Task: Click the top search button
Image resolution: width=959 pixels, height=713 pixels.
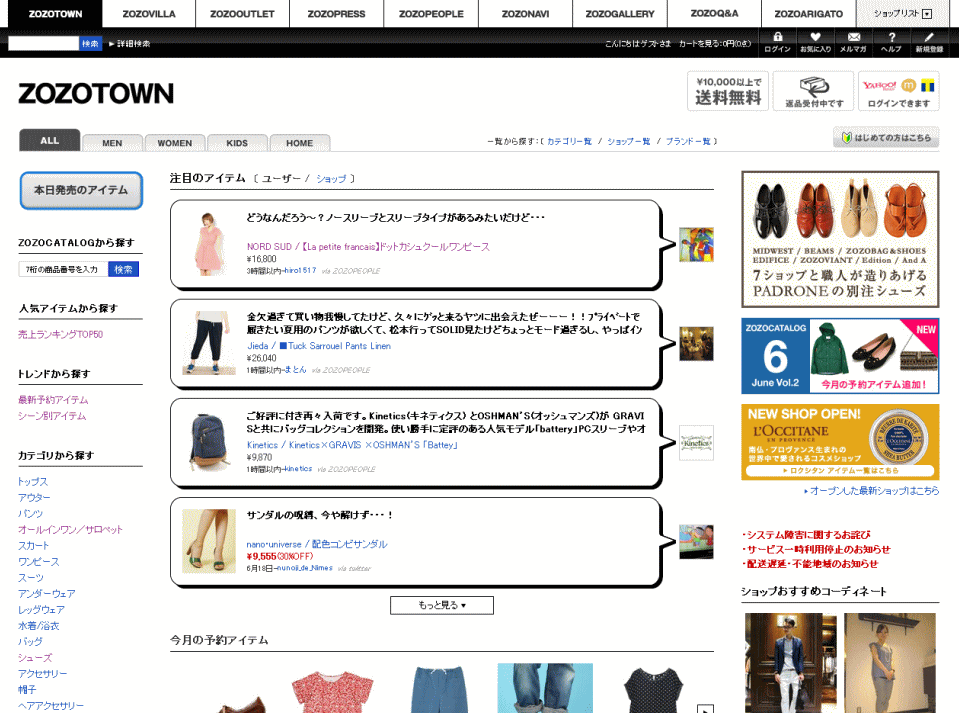Action: (90, 43)
